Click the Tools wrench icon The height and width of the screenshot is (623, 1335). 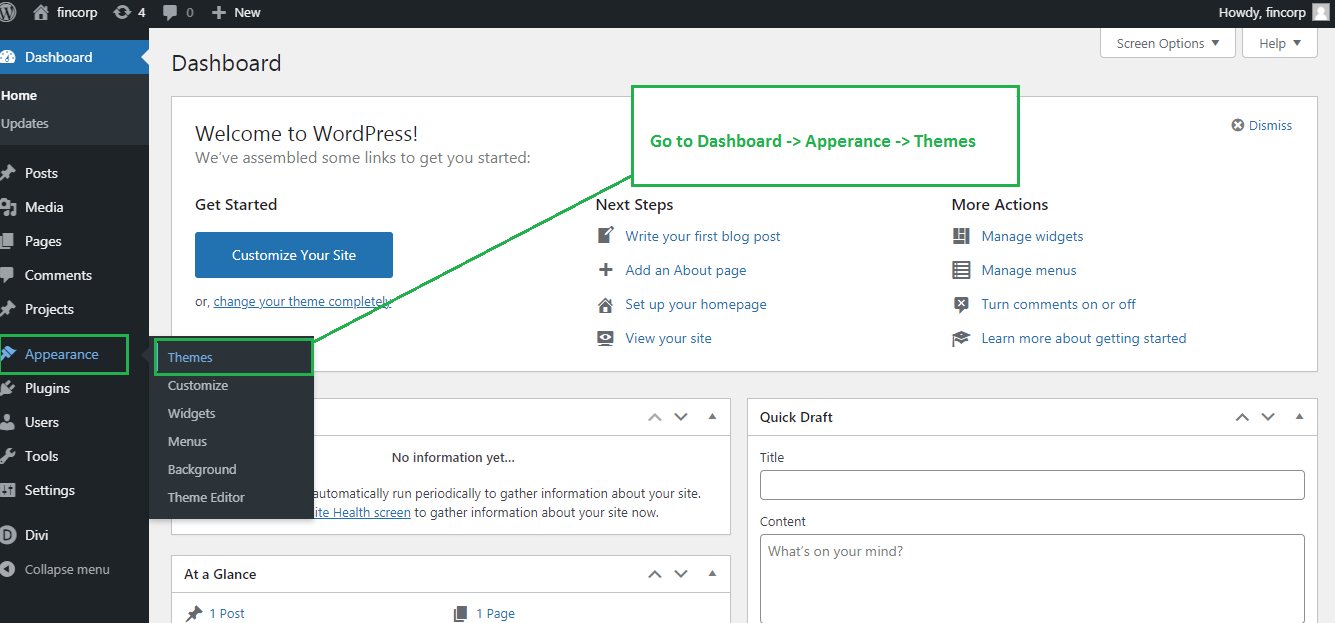pyautogui.click(x=8, y=456)
